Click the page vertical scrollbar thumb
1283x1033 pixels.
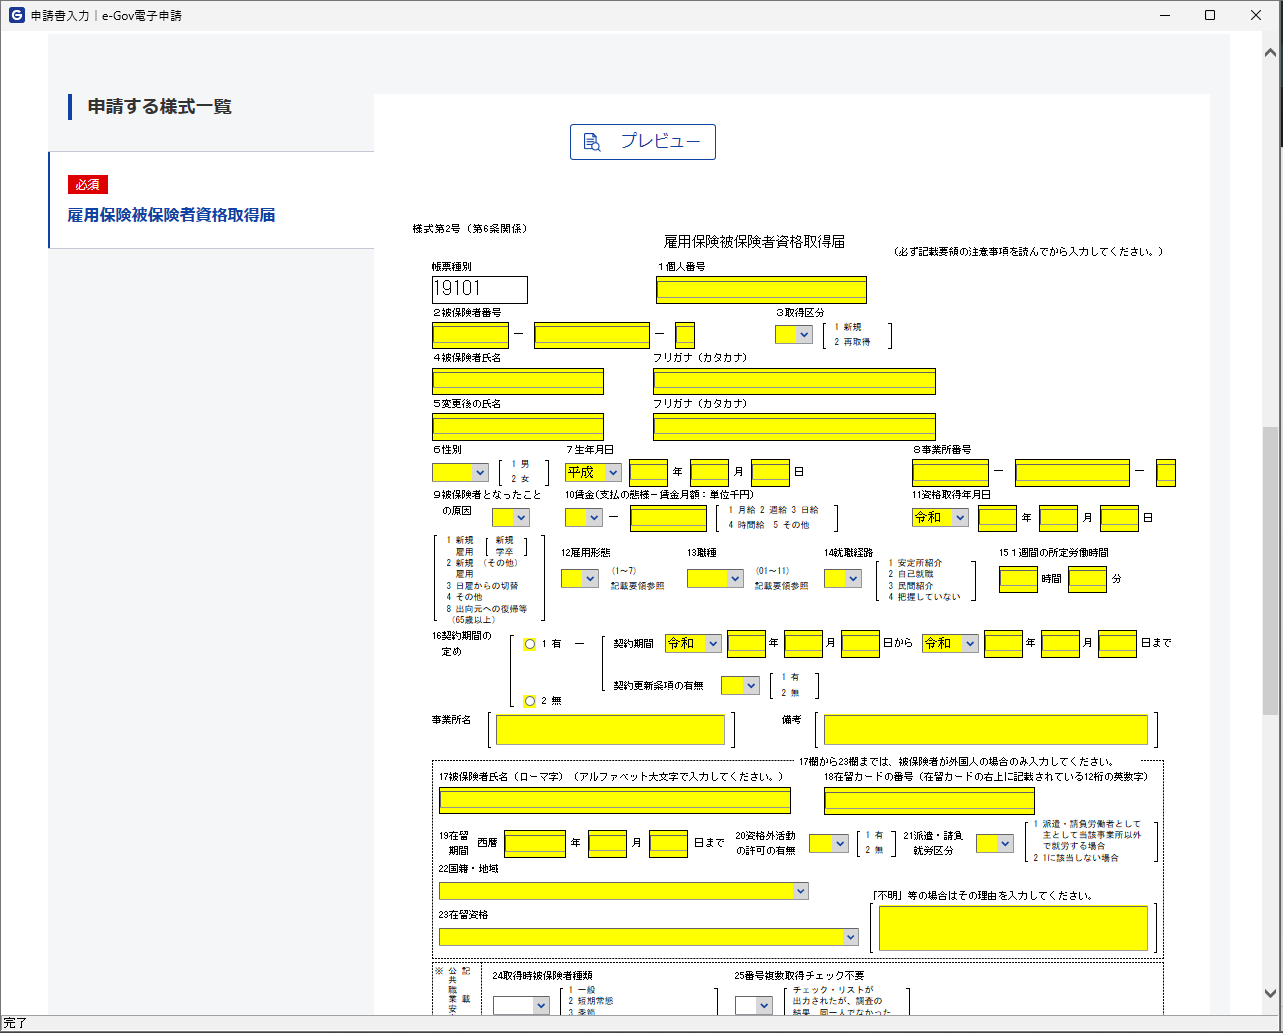[1270, 570]
